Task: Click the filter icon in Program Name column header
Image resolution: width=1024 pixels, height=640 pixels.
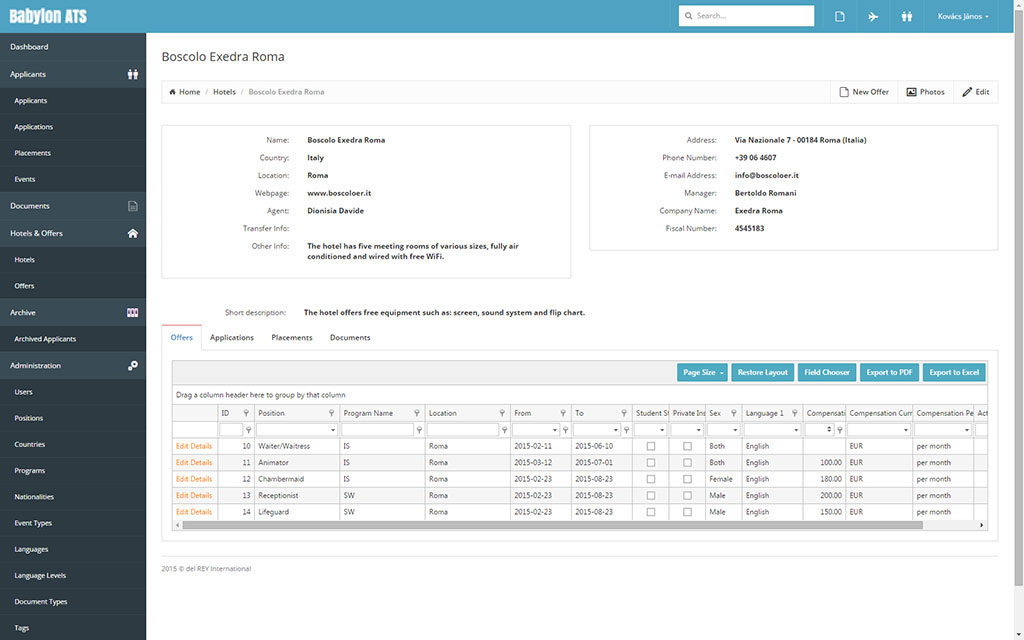Action: click(x=417, y=413)
